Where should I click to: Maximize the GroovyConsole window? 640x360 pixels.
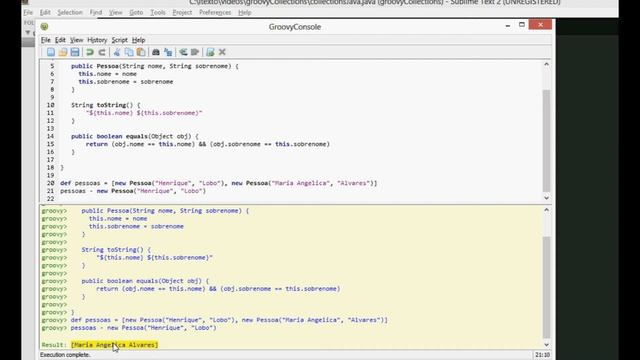522,25
